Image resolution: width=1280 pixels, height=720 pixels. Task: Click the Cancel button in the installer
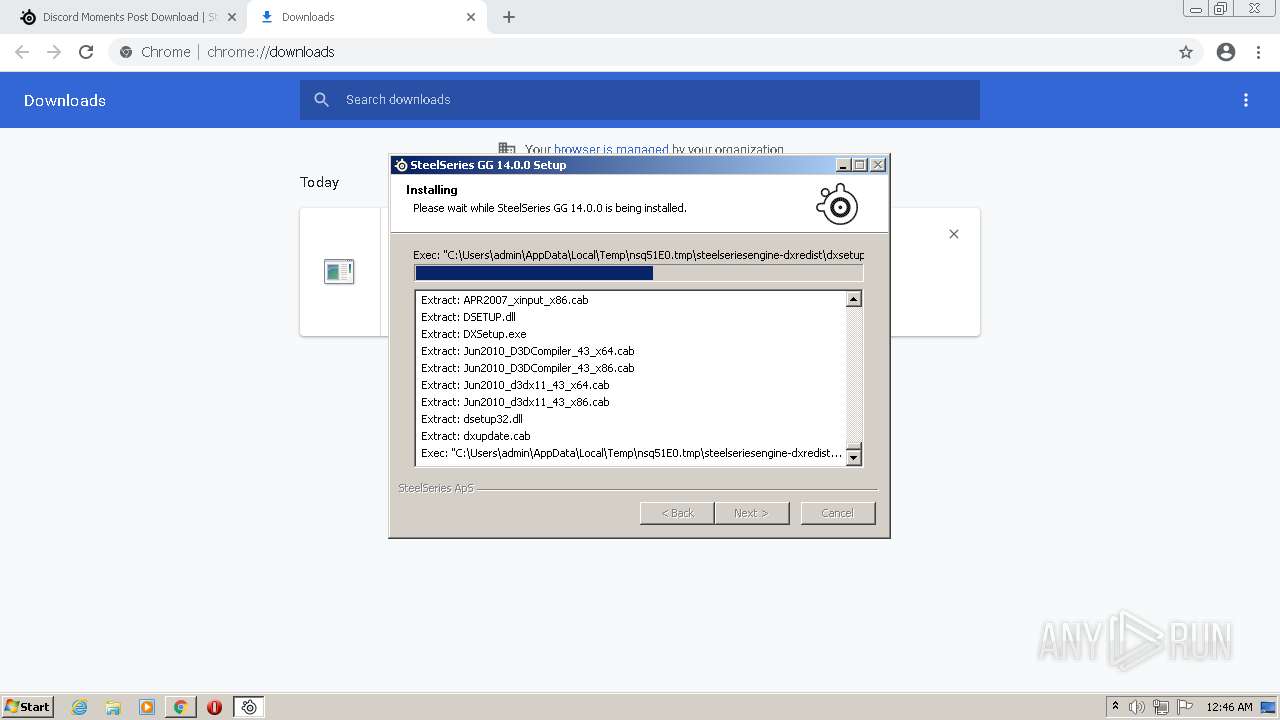(x=837, y=513)
